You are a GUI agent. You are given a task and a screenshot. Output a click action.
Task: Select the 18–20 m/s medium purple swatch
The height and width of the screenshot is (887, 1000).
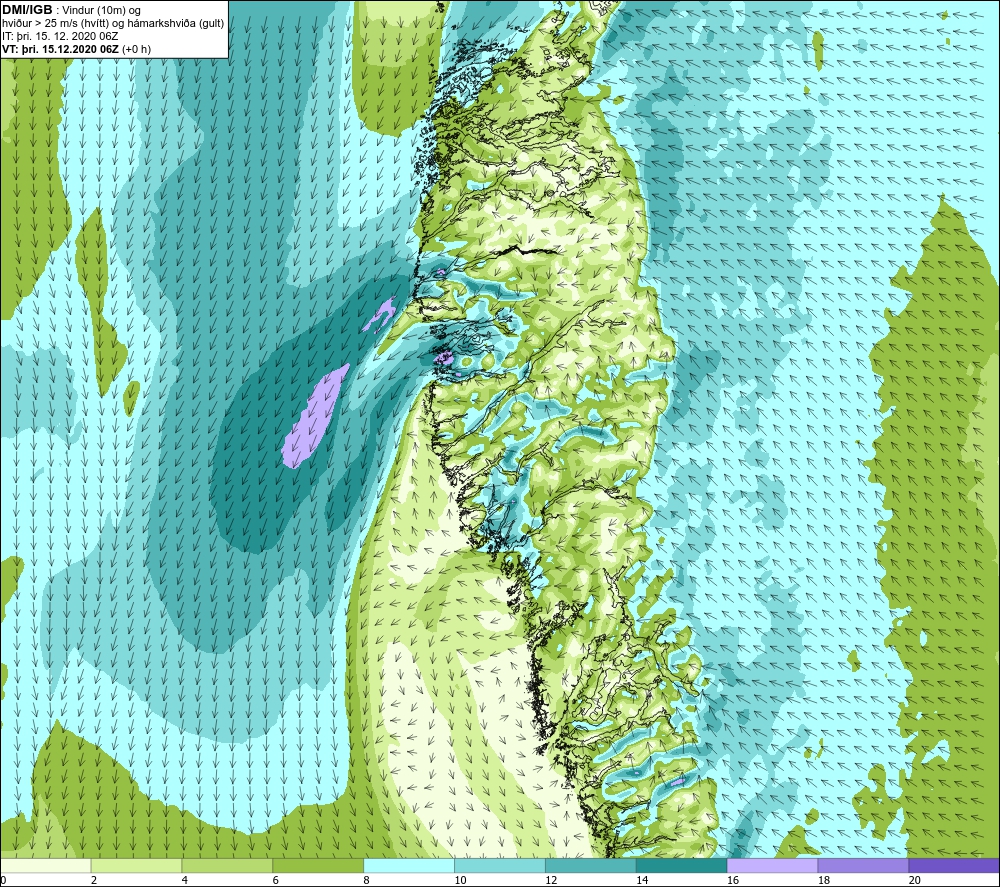863,865
